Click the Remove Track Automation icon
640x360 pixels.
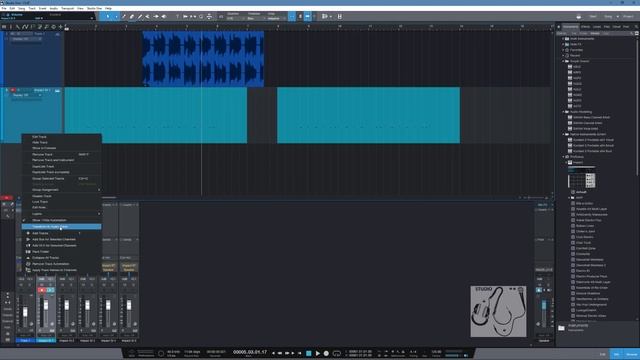(x=28, y=264)
